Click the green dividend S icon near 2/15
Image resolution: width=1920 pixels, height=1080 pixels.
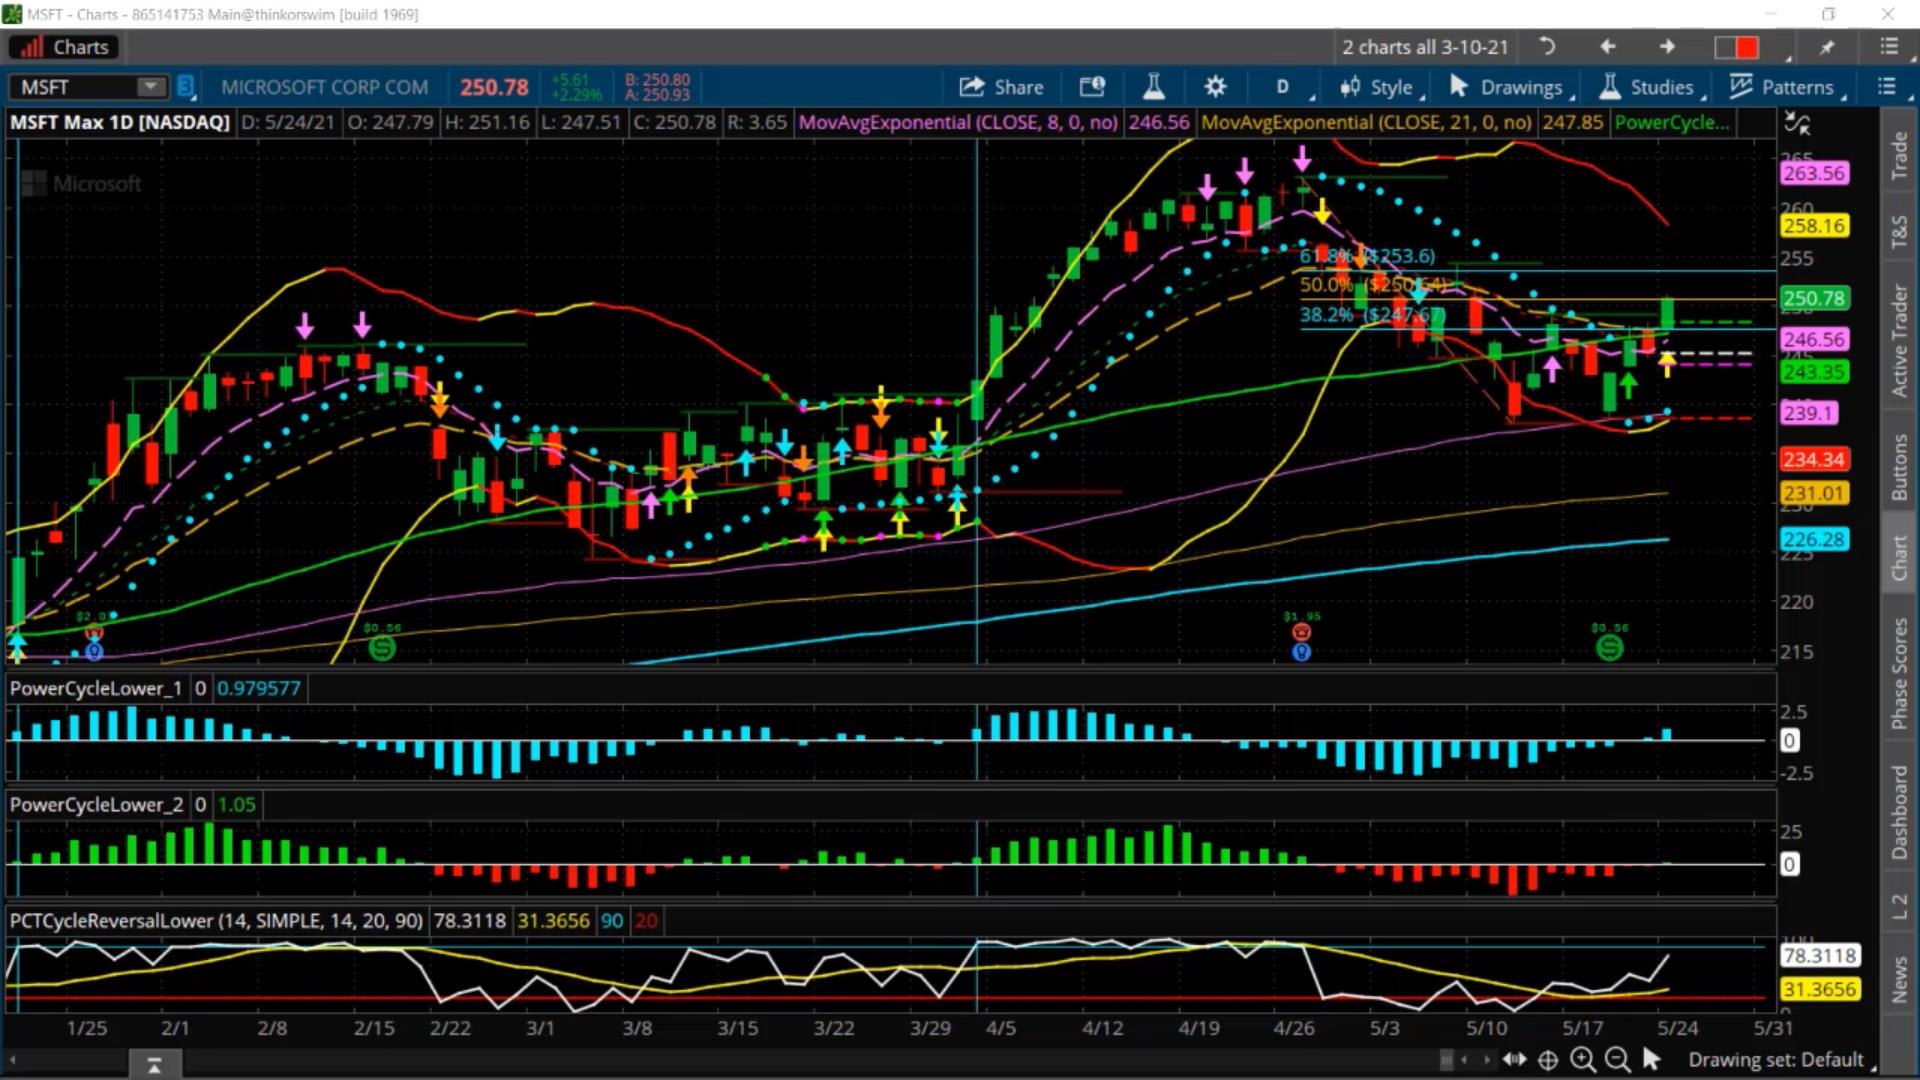tap(382, 648)
